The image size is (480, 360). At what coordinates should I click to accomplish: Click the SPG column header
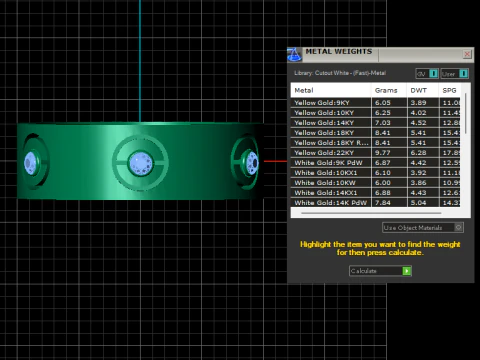[449, 90]
